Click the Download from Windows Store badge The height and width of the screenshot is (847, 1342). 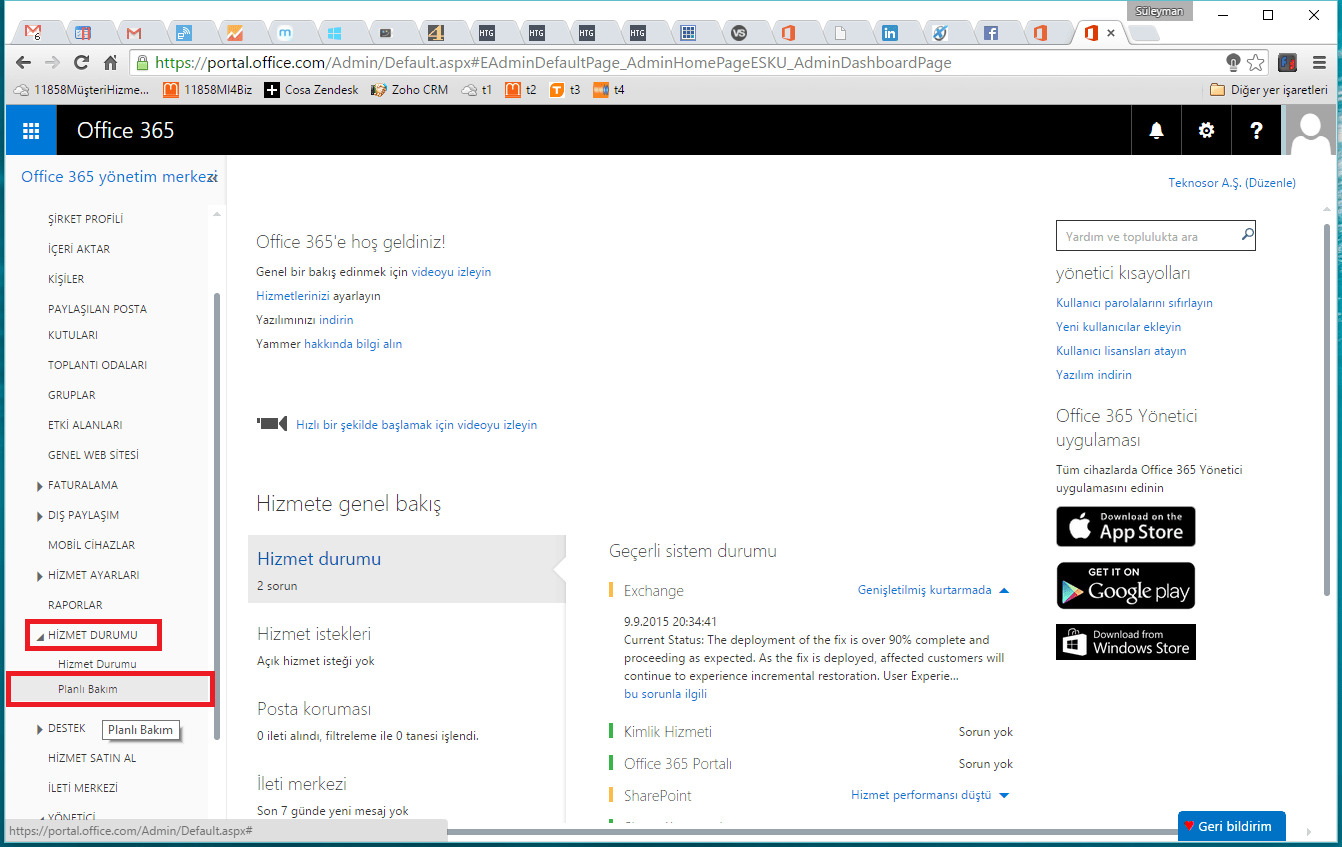point(1125,641)
